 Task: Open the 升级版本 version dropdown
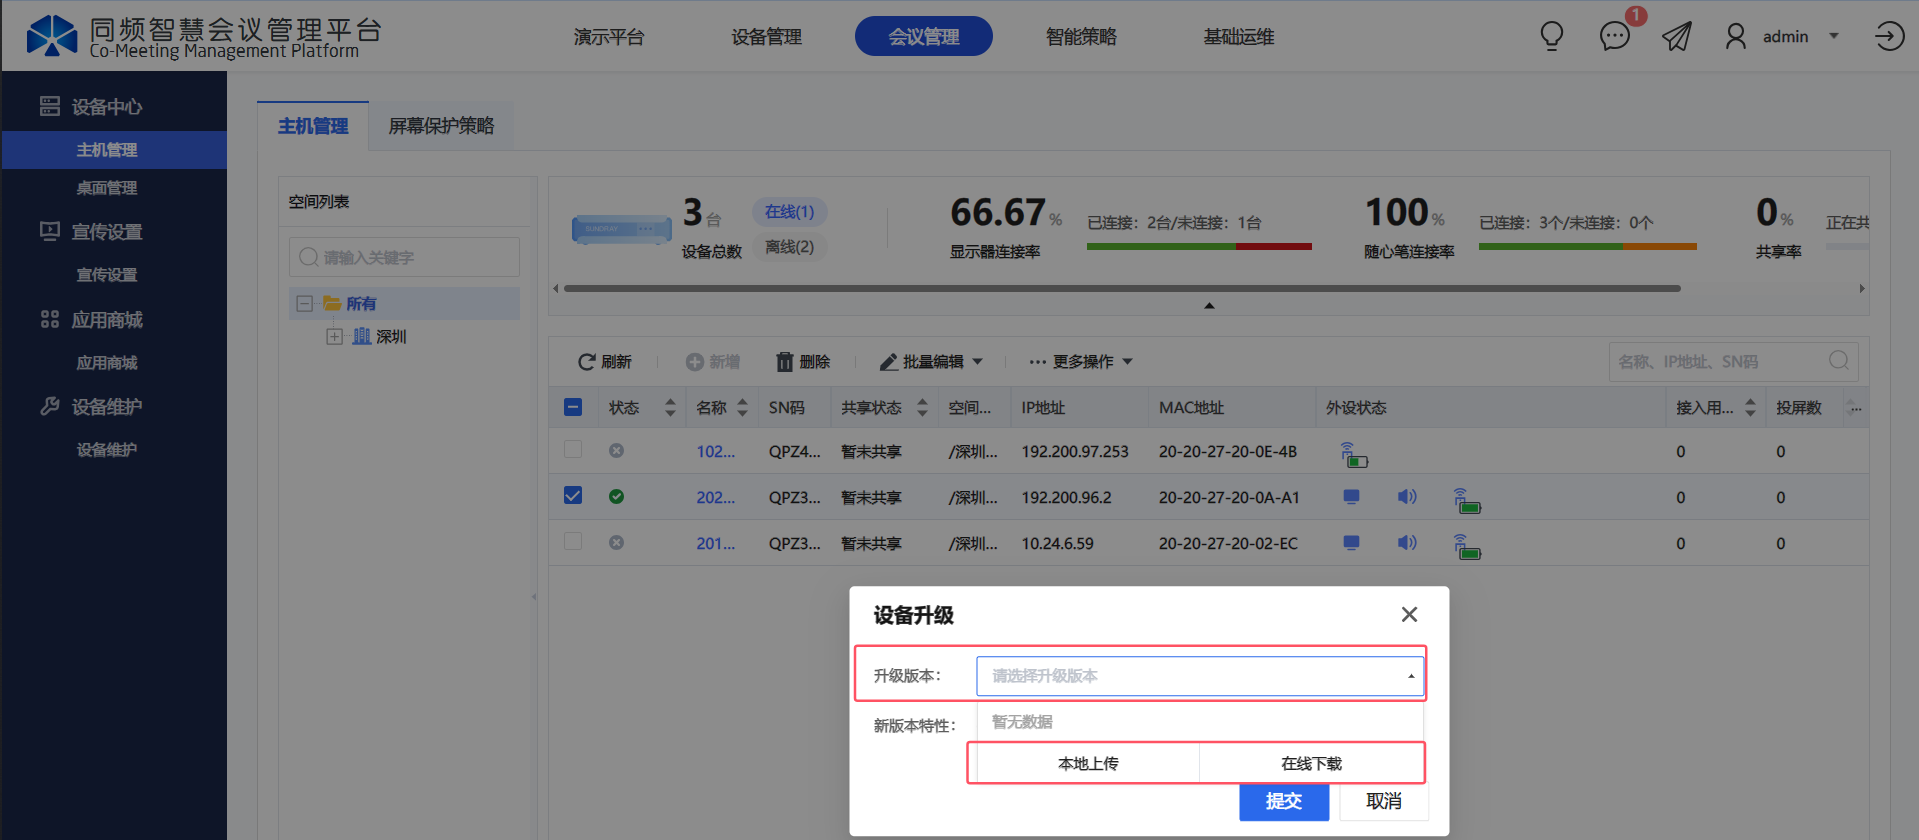(x=1198, y=676)
